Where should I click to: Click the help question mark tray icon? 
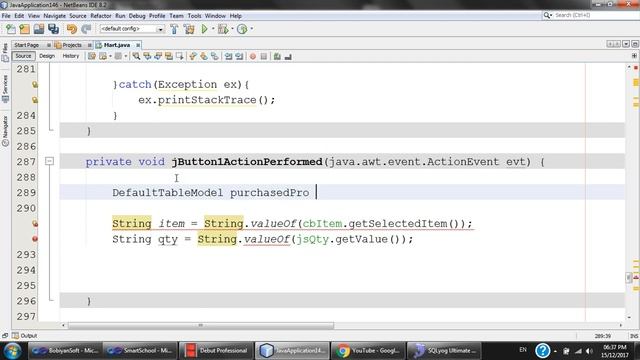(x=542, y=351)
